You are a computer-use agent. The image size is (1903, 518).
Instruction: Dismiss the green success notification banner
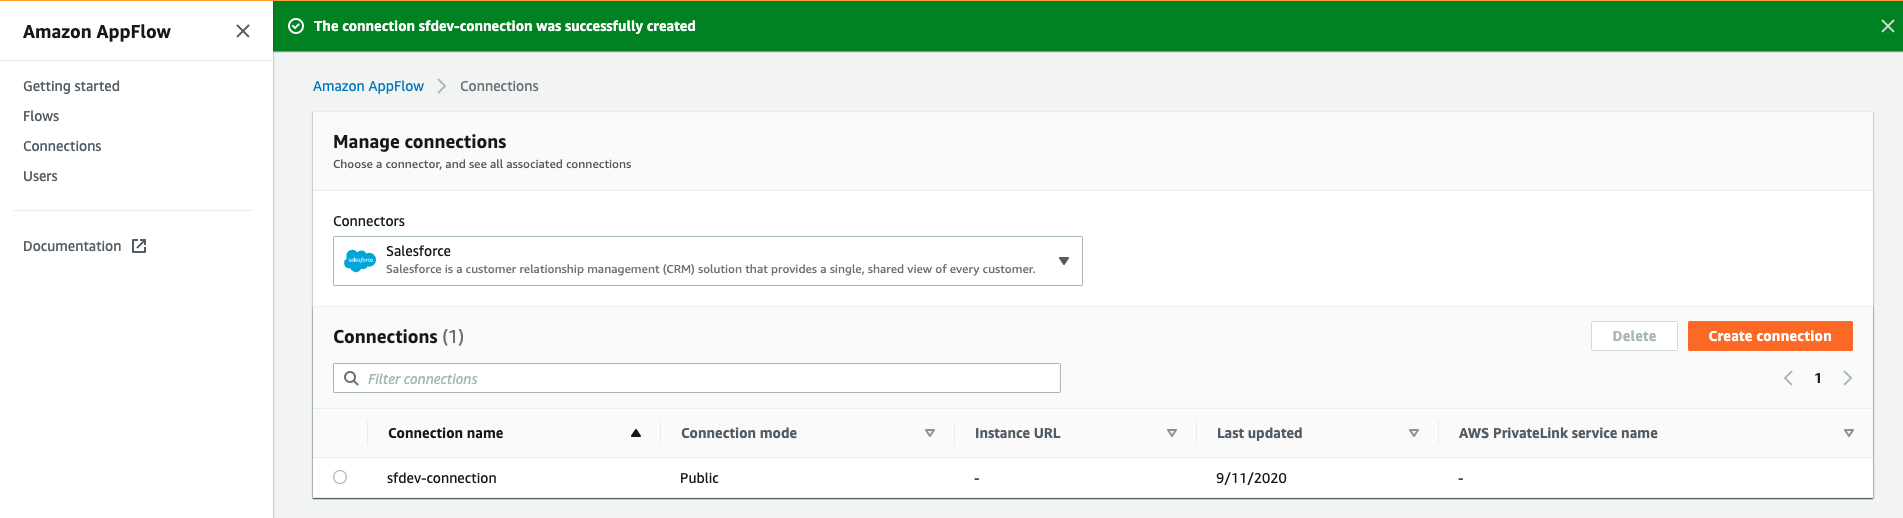[1887, 26]
